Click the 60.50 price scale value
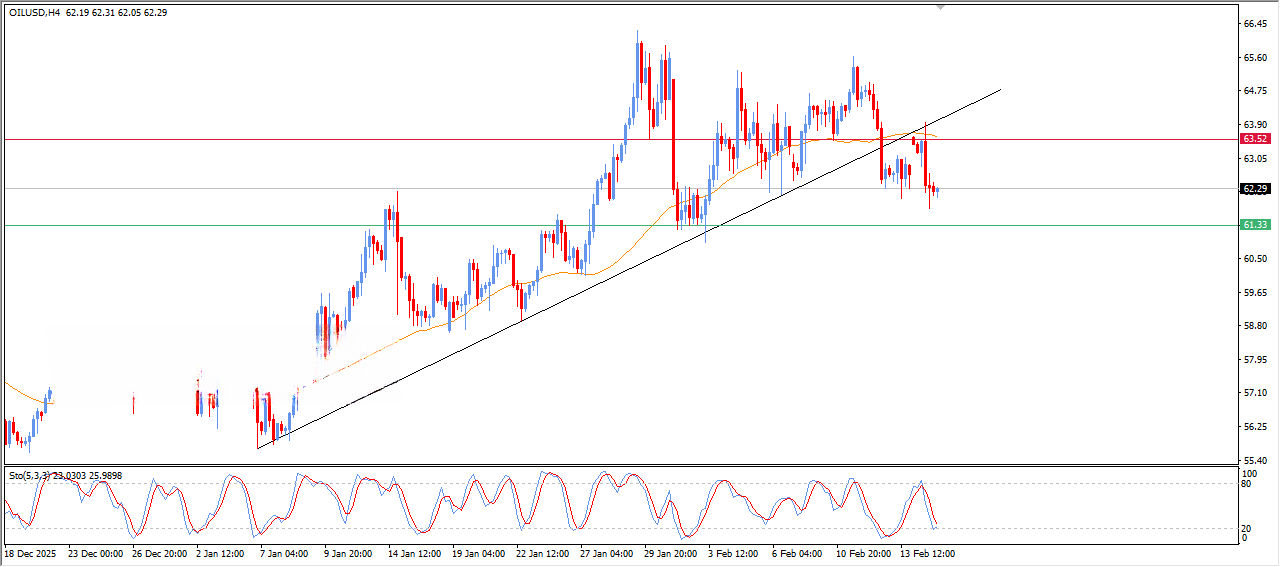This screenshot has width=1280, height=567. click(x=1255, y=259)
